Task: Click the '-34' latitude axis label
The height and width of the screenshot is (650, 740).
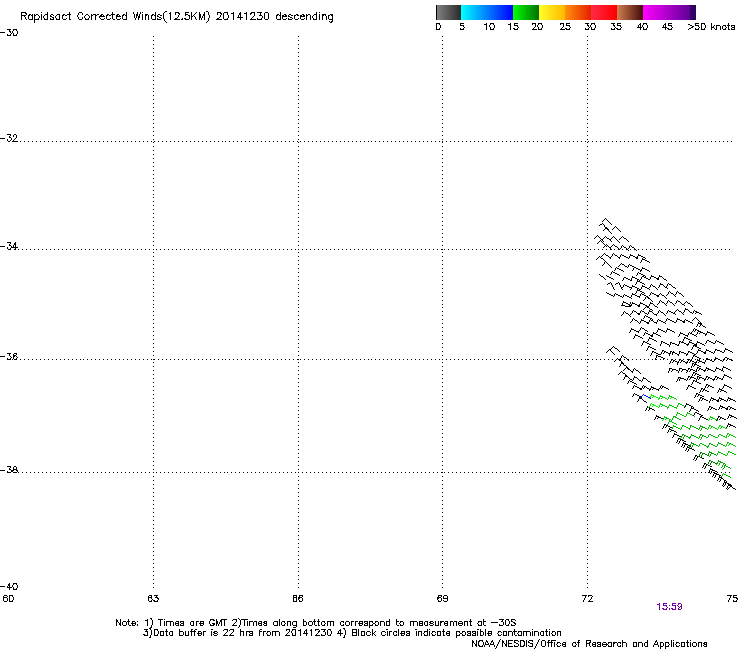Action: tap(9, 246)
